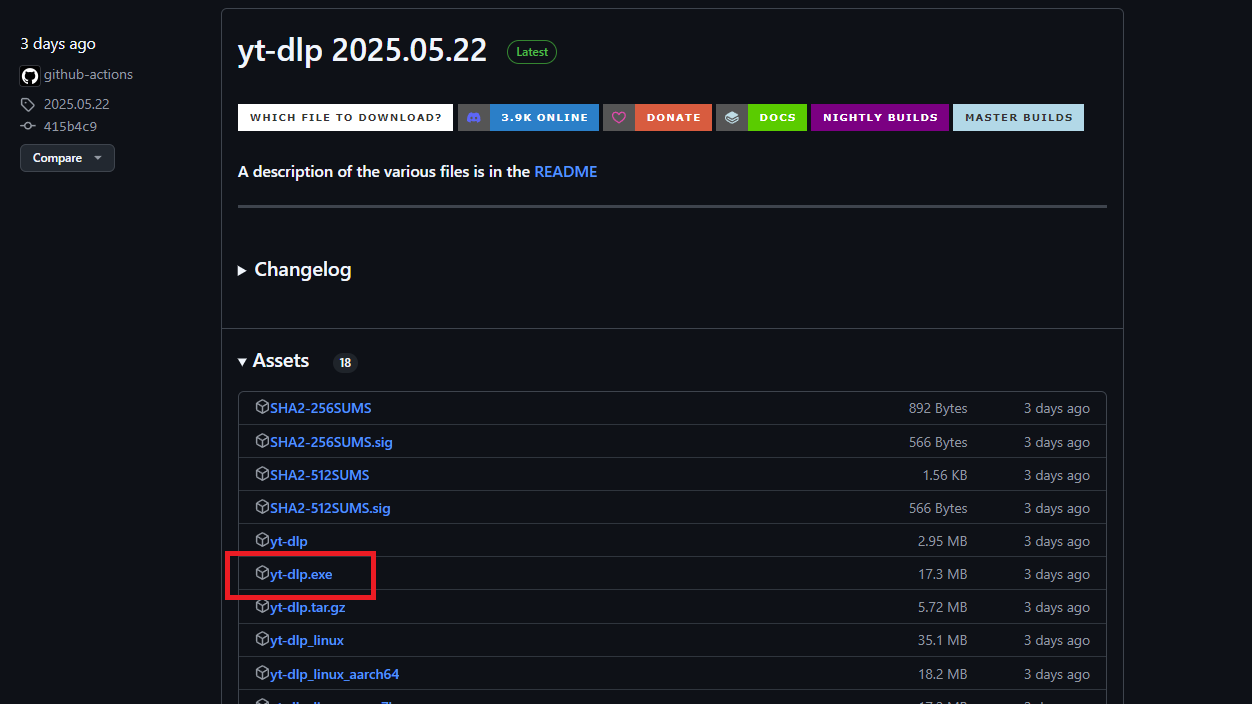The image size is (1252, 704).
Task: Click the stacked-layers icon on the Docs badge
Action: 732,118
